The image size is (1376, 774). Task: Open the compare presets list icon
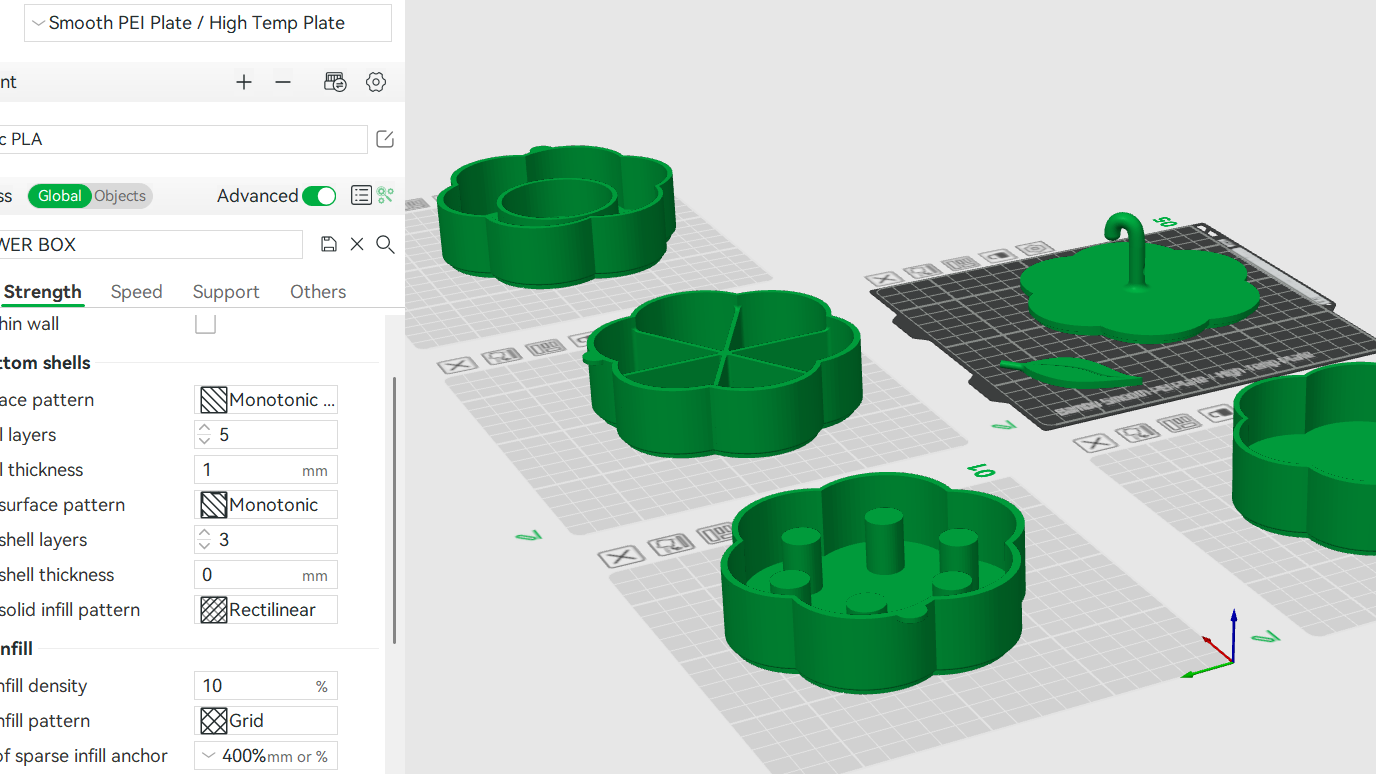click(x=361, y=195)
